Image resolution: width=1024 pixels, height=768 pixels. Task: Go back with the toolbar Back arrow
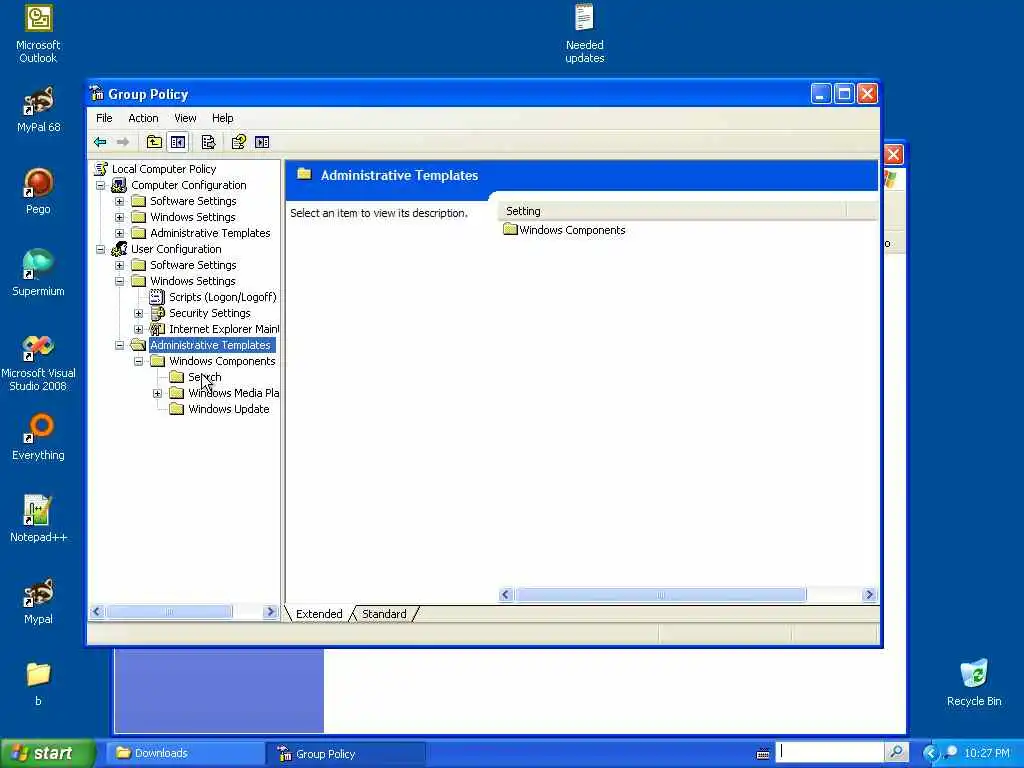coord(100,142)
